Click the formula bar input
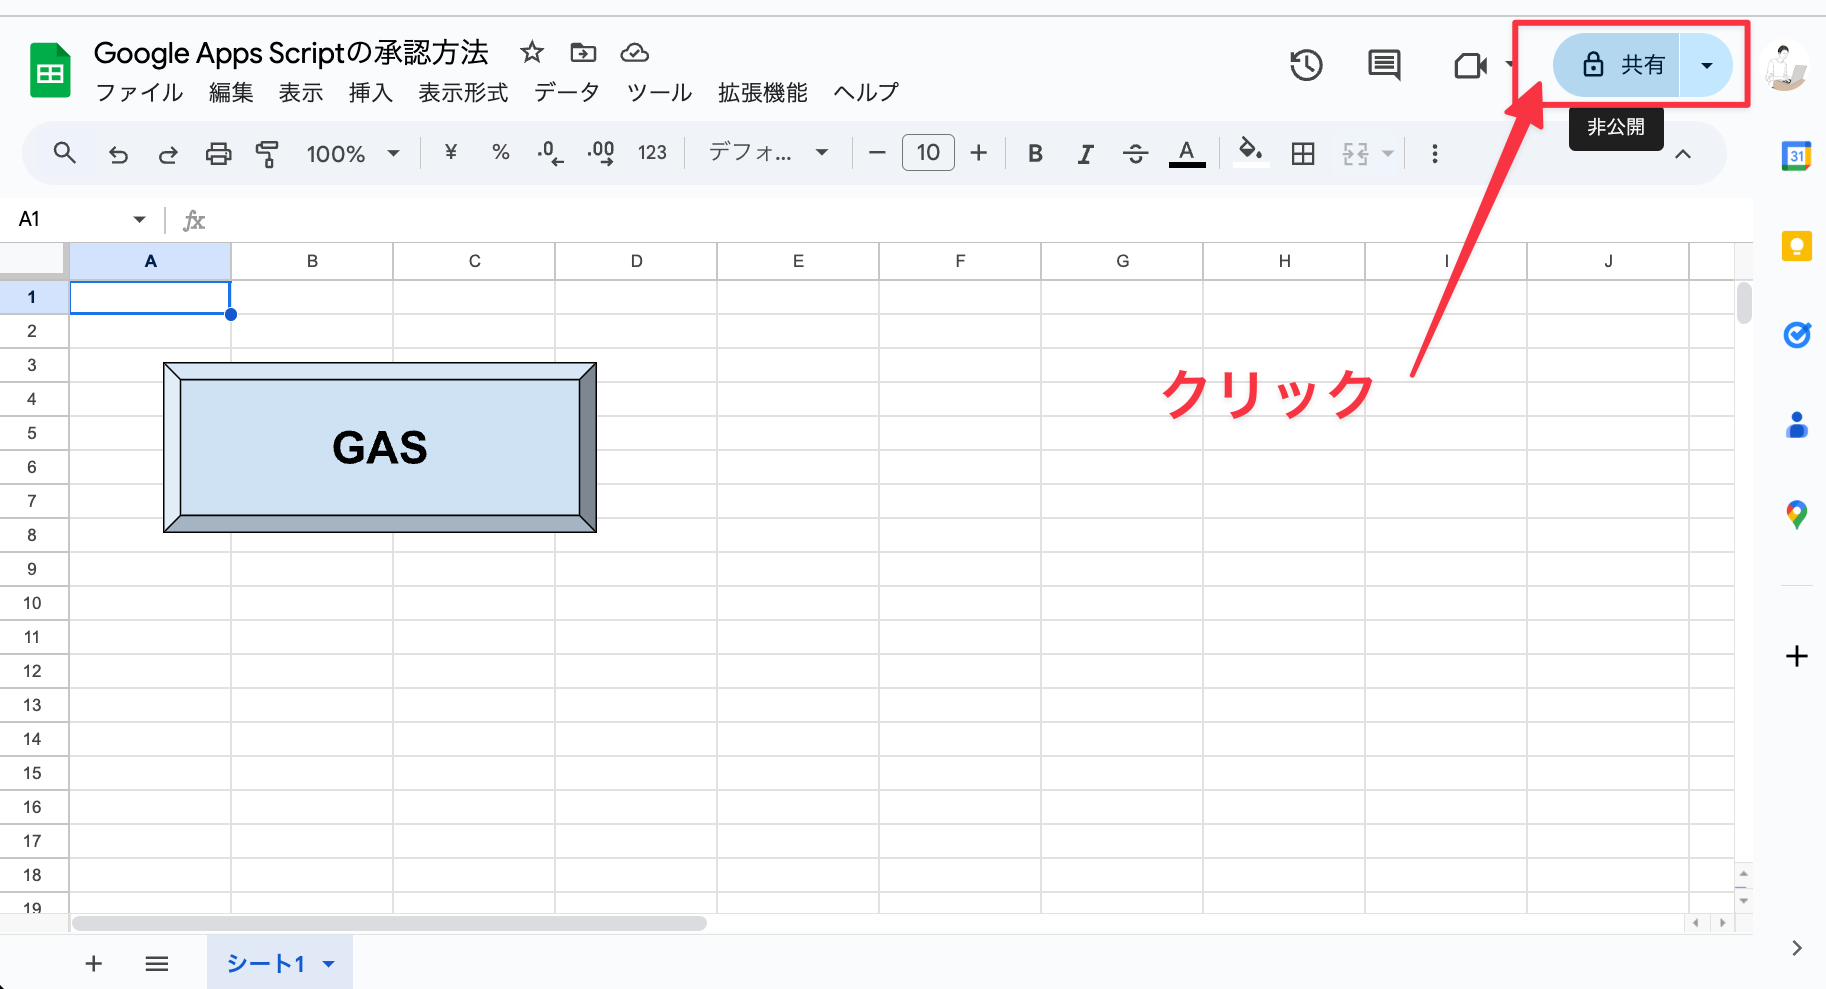Image resolution: width=1826 pixels, height=989 pixels. tap(980, 220)
